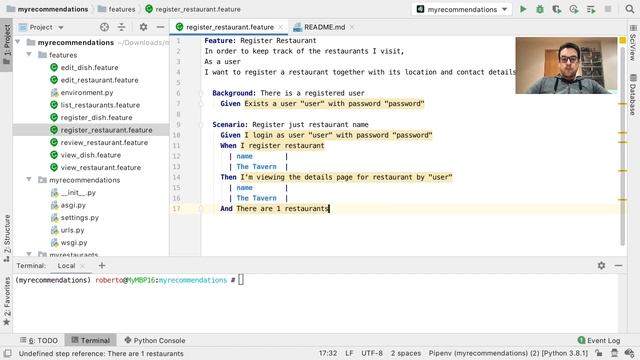This screenshot has height=360, width=640.
Task: Fold the Scenario block in gutter
Action: pos(200,124)
